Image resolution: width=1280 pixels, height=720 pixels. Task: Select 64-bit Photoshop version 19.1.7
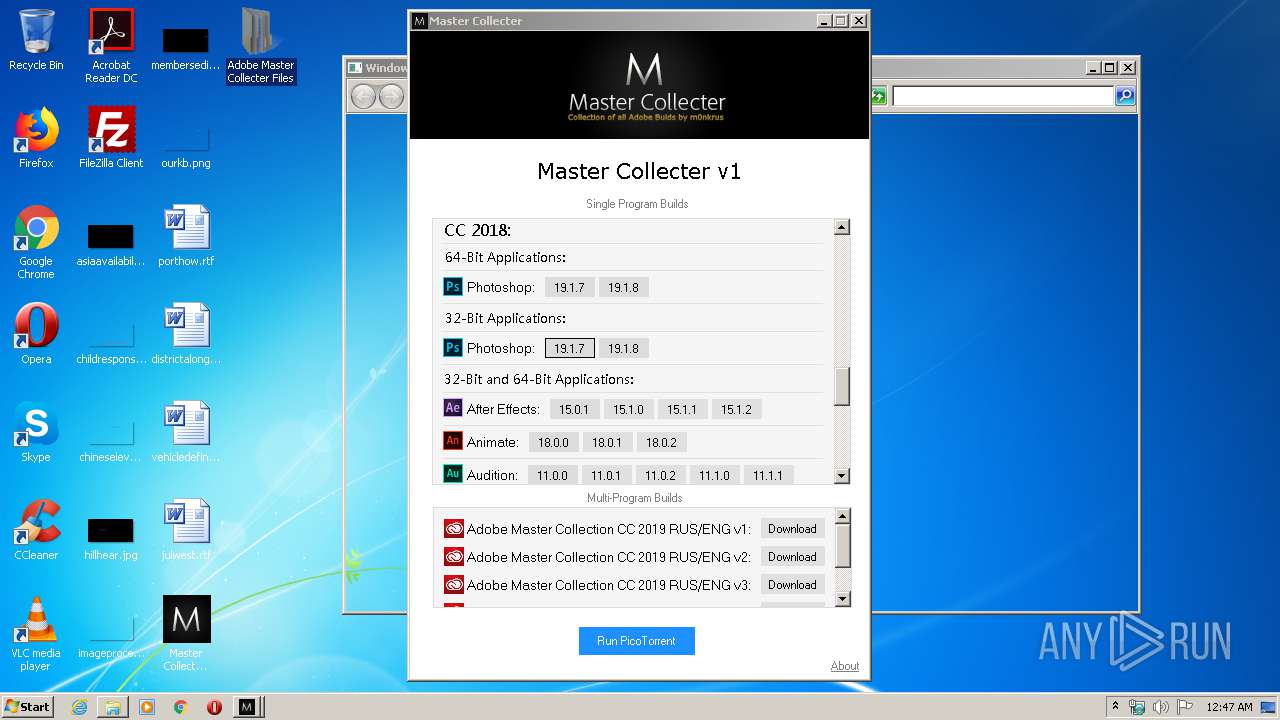[569, 287]
